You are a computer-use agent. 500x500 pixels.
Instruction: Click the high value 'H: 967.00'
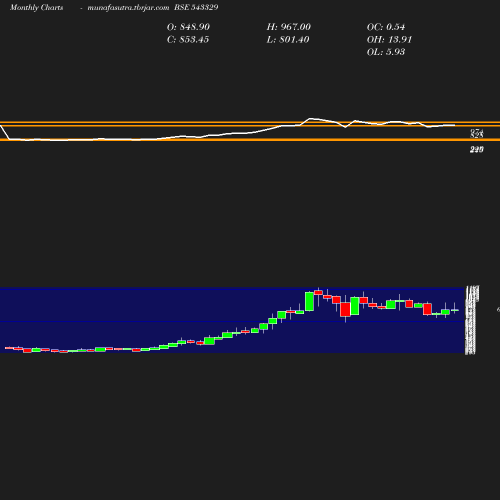pos(289,27)
